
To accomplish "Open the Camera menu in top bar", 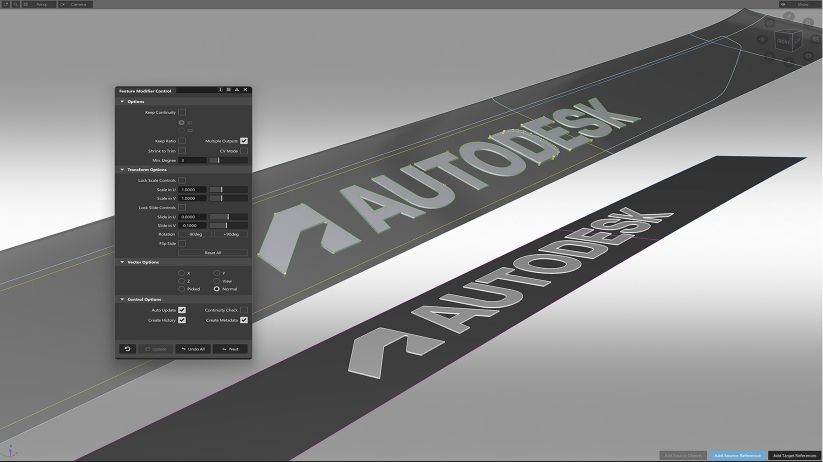I will pos(78,4).
